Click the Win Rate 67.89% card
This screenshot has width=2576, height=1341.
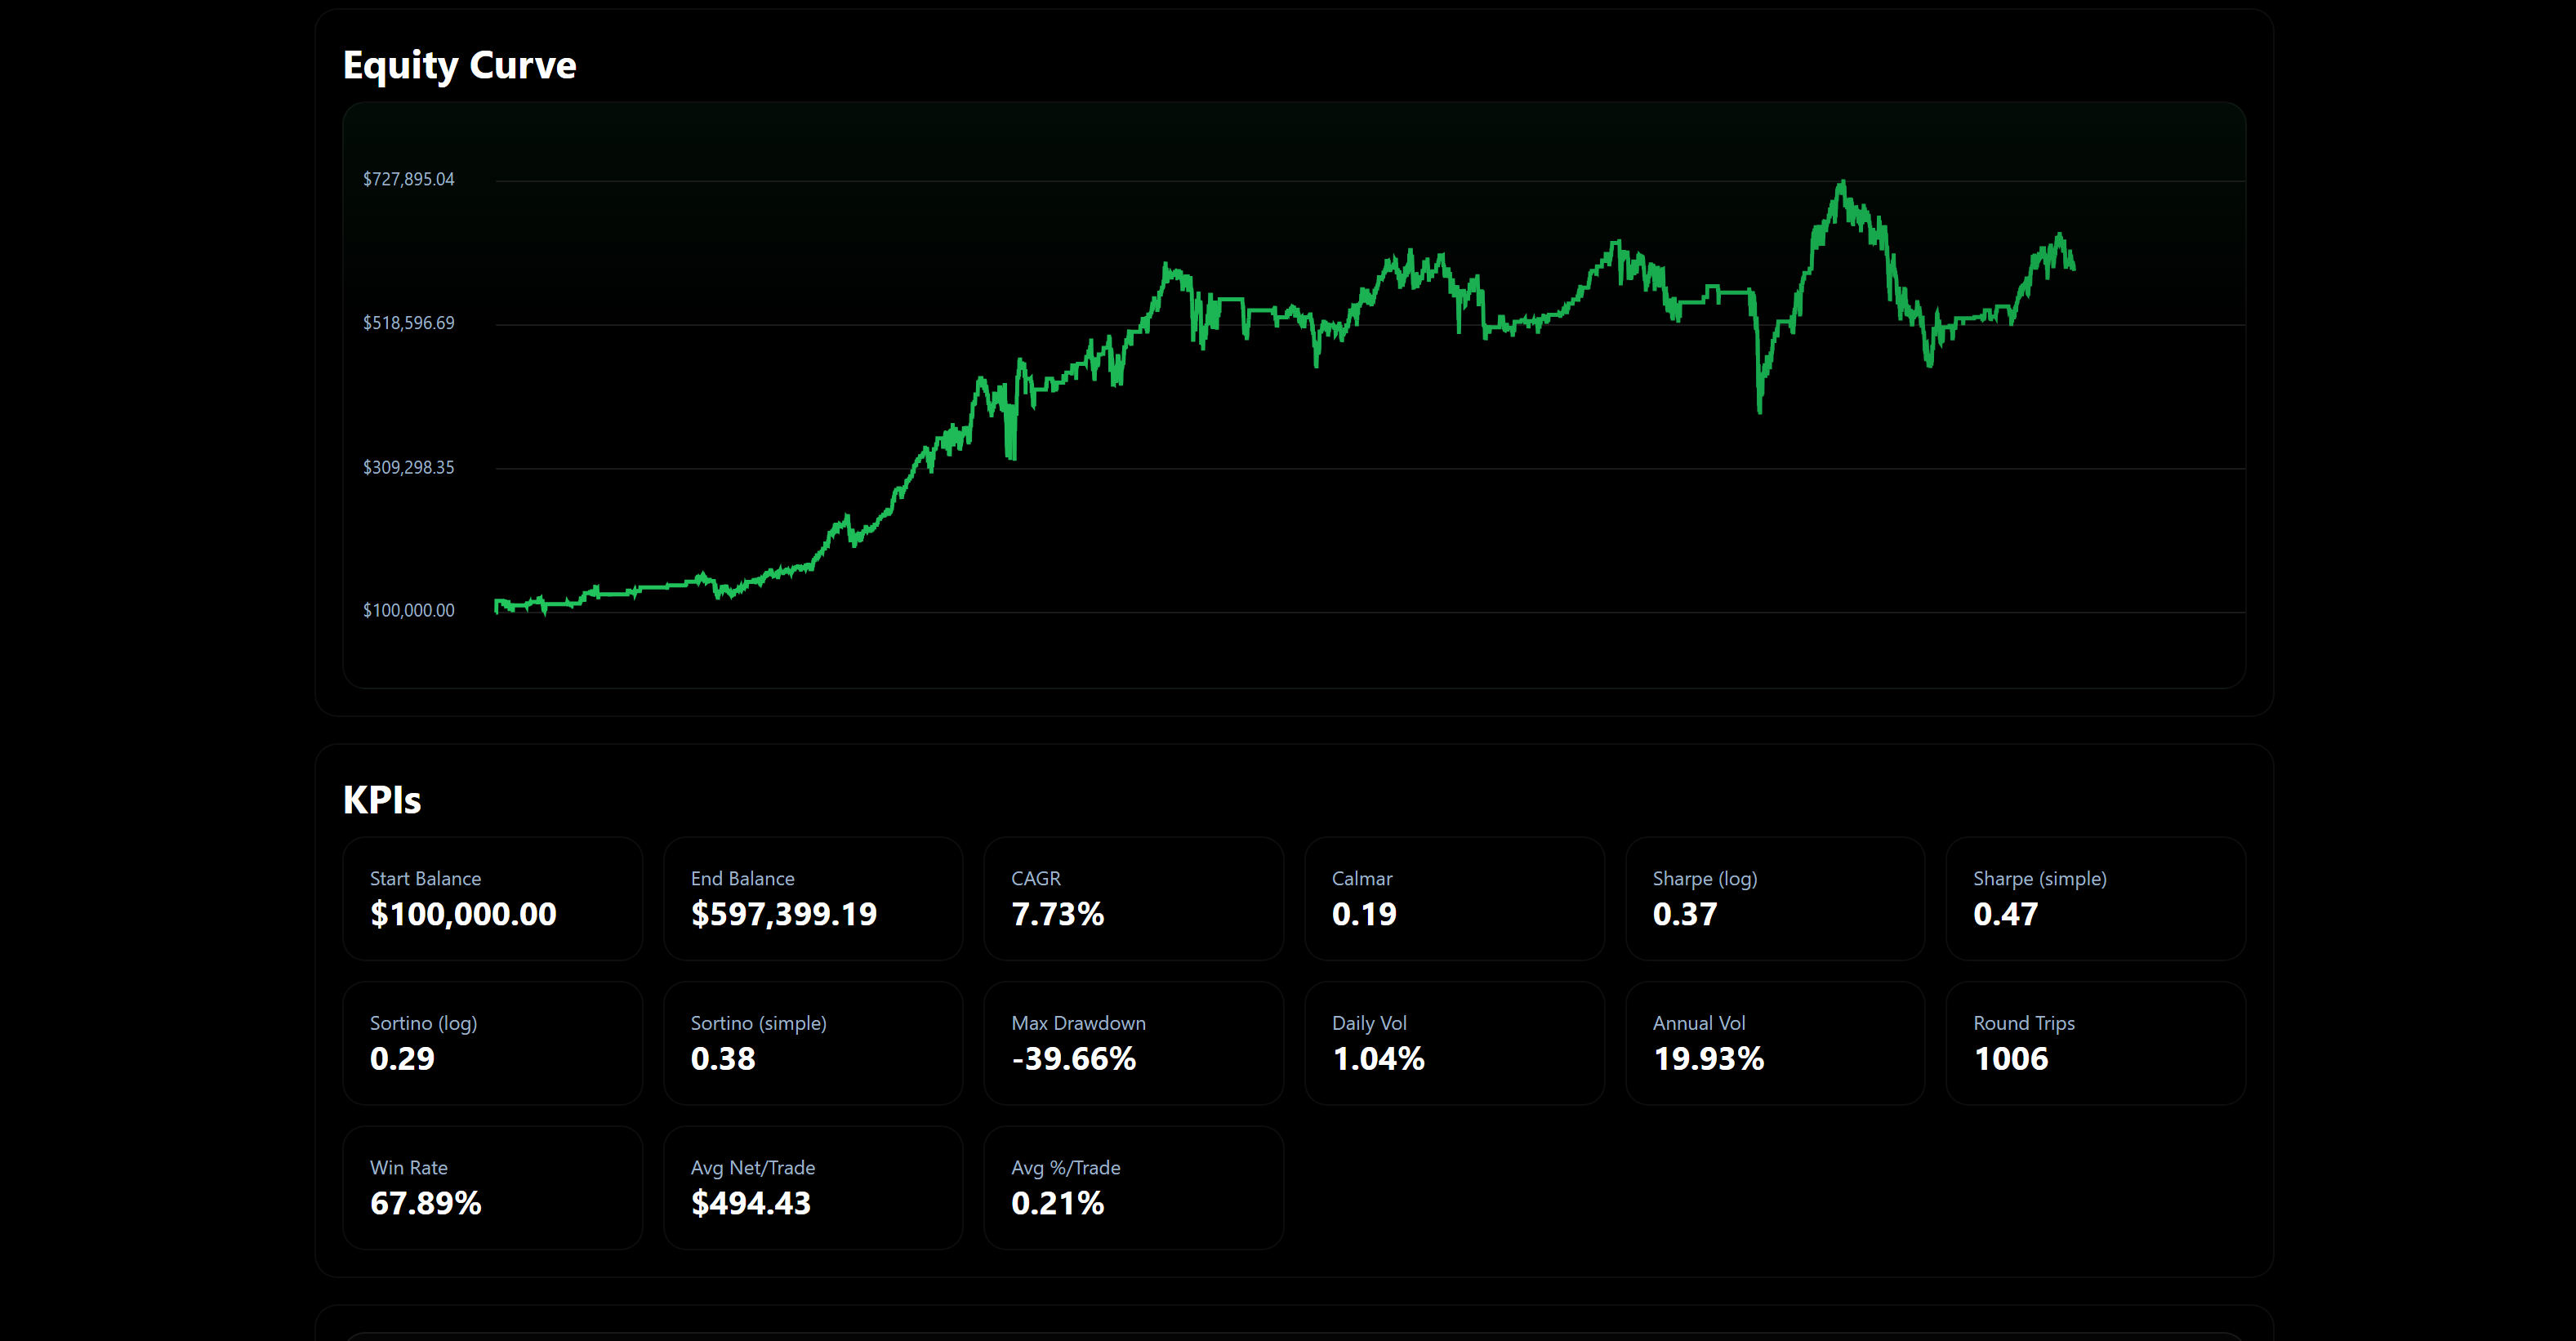tap(492, 1187)
